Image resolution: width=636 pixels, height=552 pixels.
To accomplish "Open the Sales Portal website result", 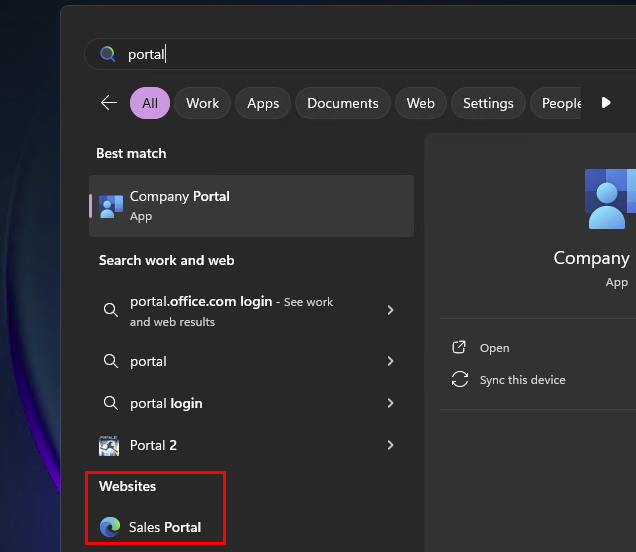I will click(165, 527).
